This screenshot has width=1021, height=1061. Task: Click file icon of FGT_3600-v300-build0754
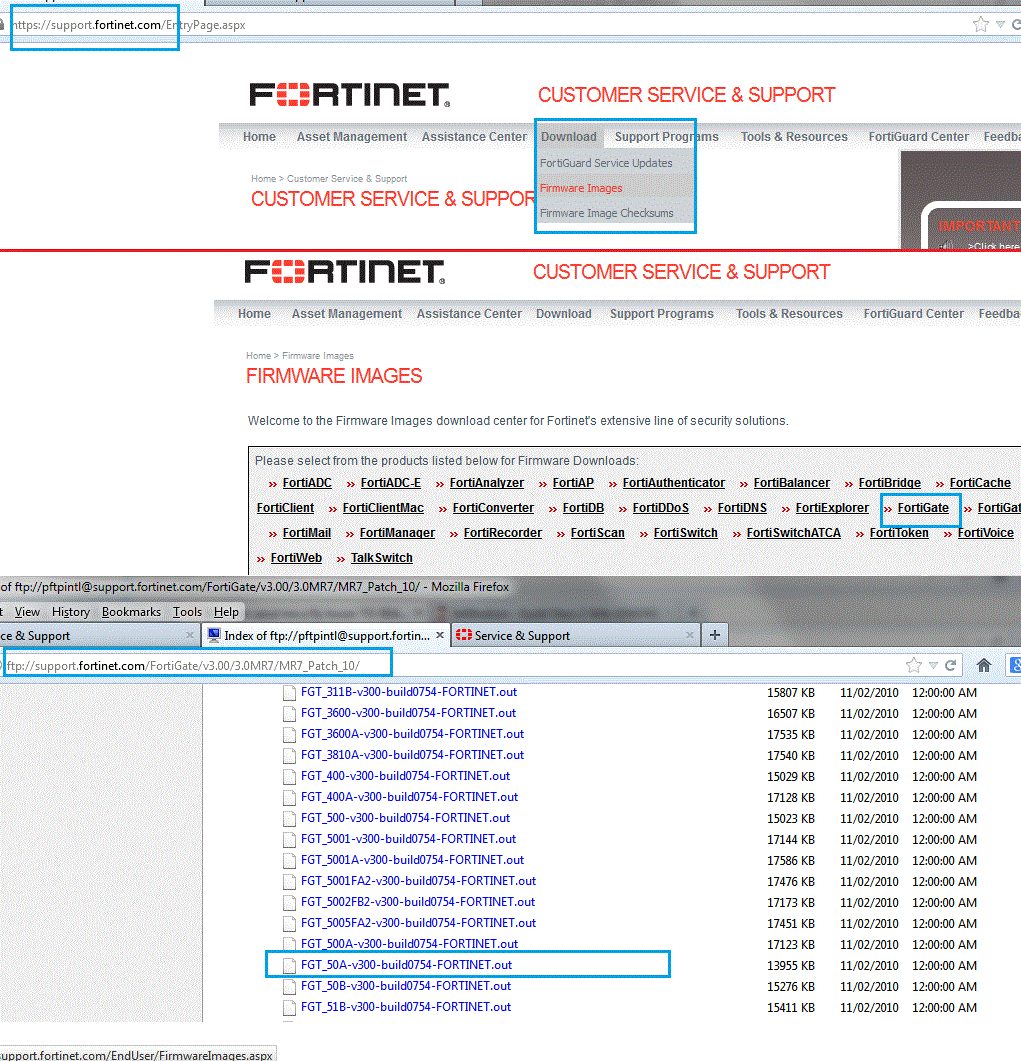coord(289,714)
